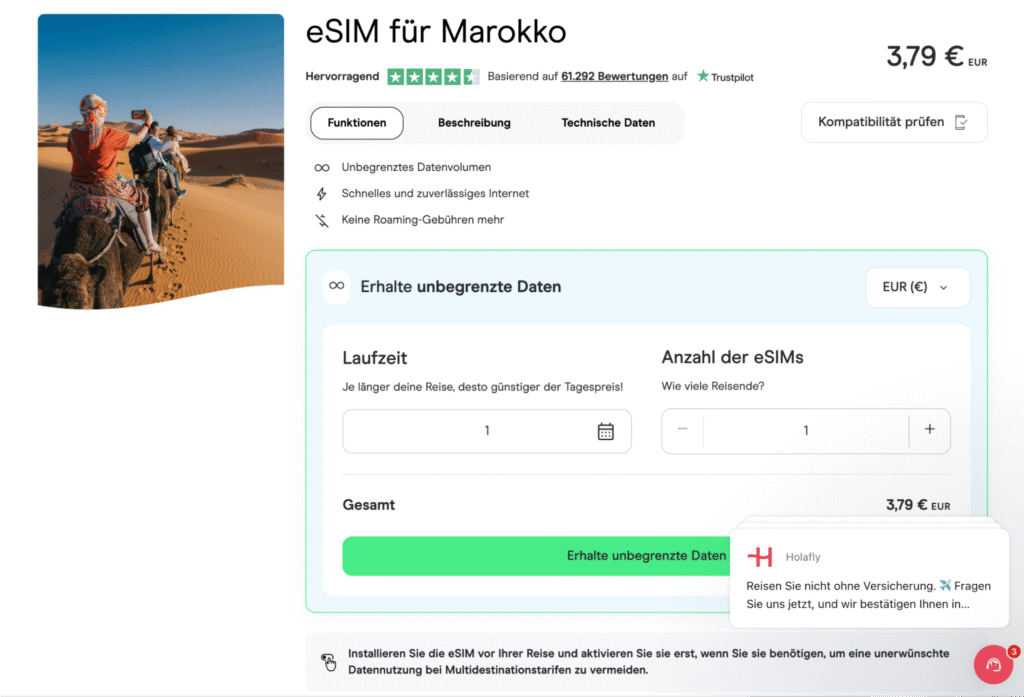Click the checkmark icon on Kompatibilität prüfen
The width and height of the screenshot is (1024, 697).
pos(962,121)
